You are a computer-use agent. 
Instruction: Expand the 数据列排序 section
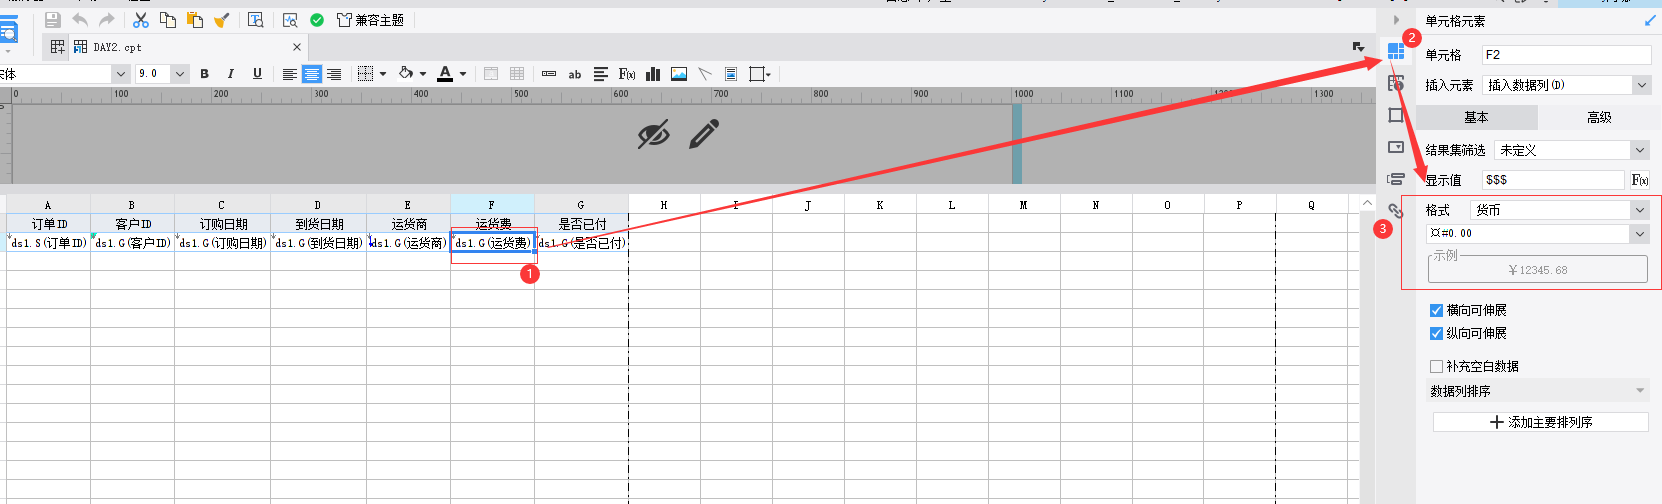(1538, 391)
